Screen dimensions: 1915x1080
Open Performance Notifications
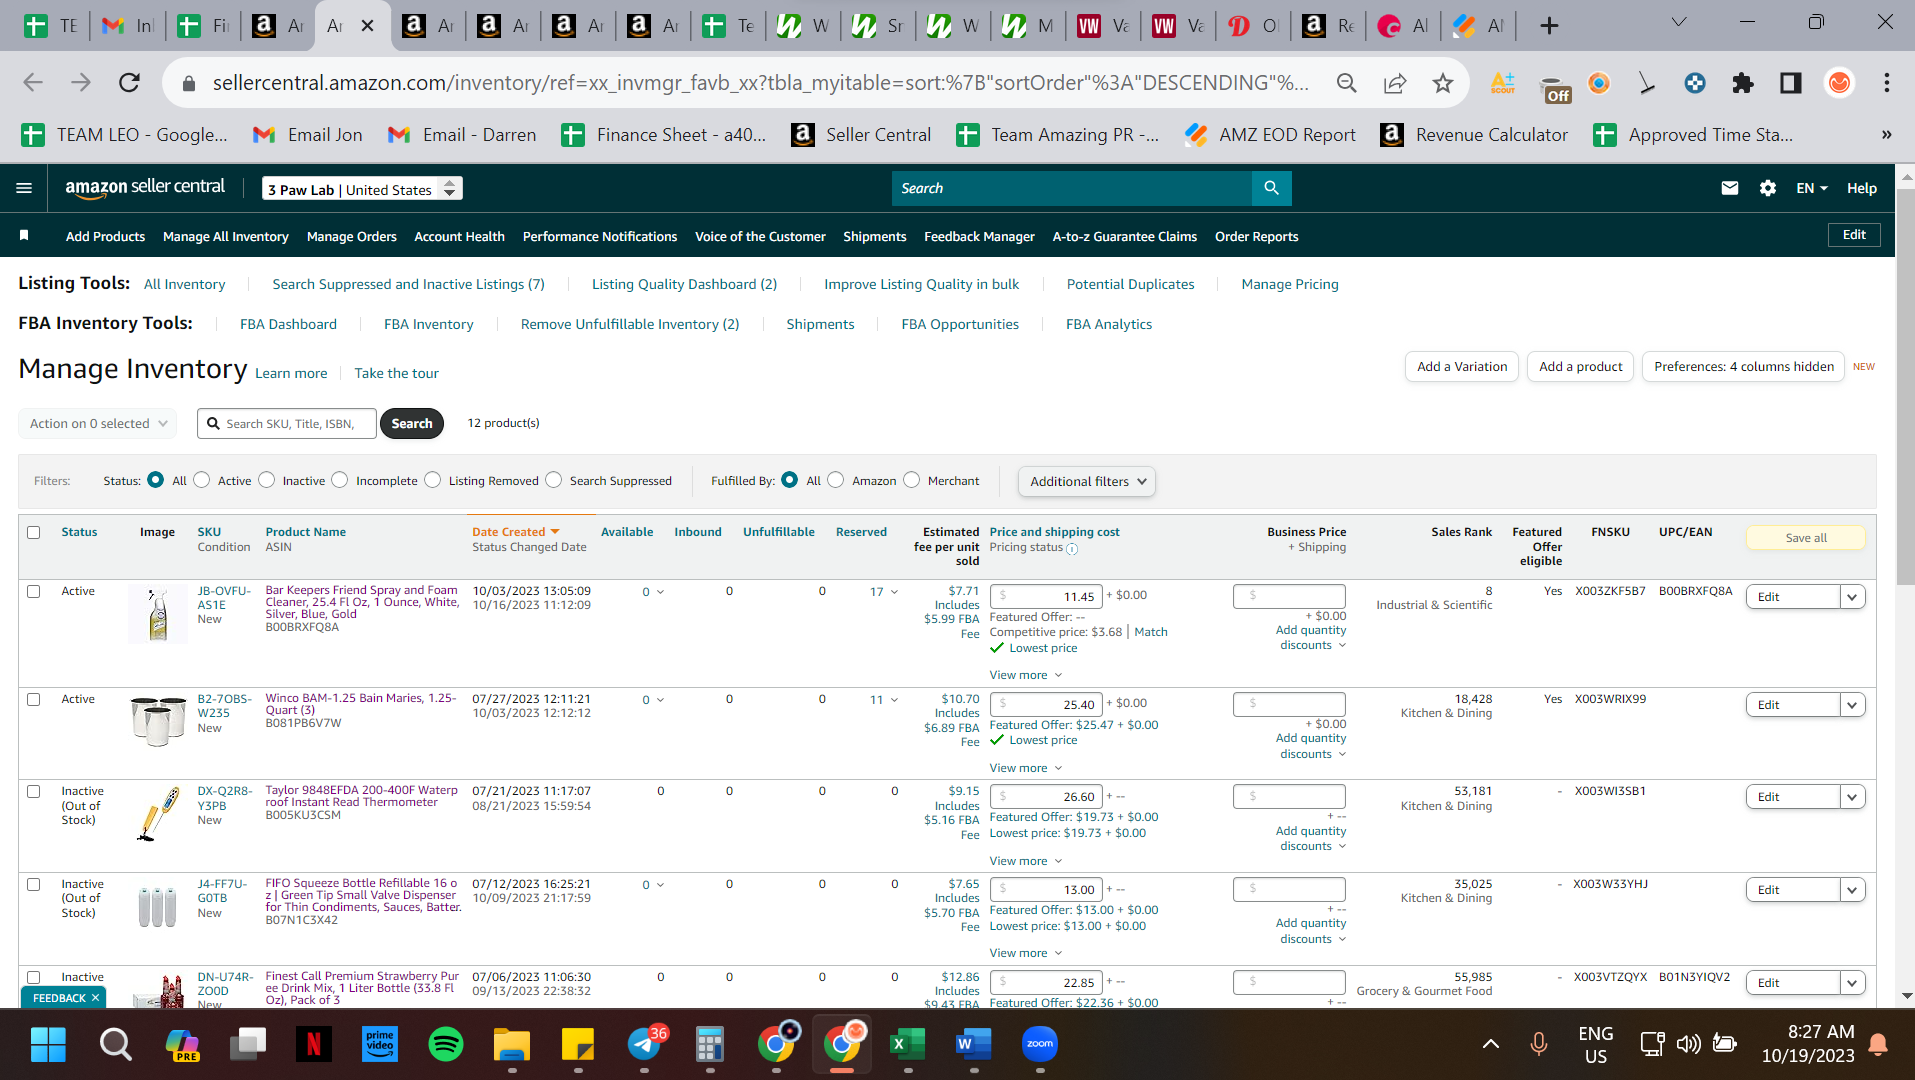pyautogui.click(x=600, y=236)
